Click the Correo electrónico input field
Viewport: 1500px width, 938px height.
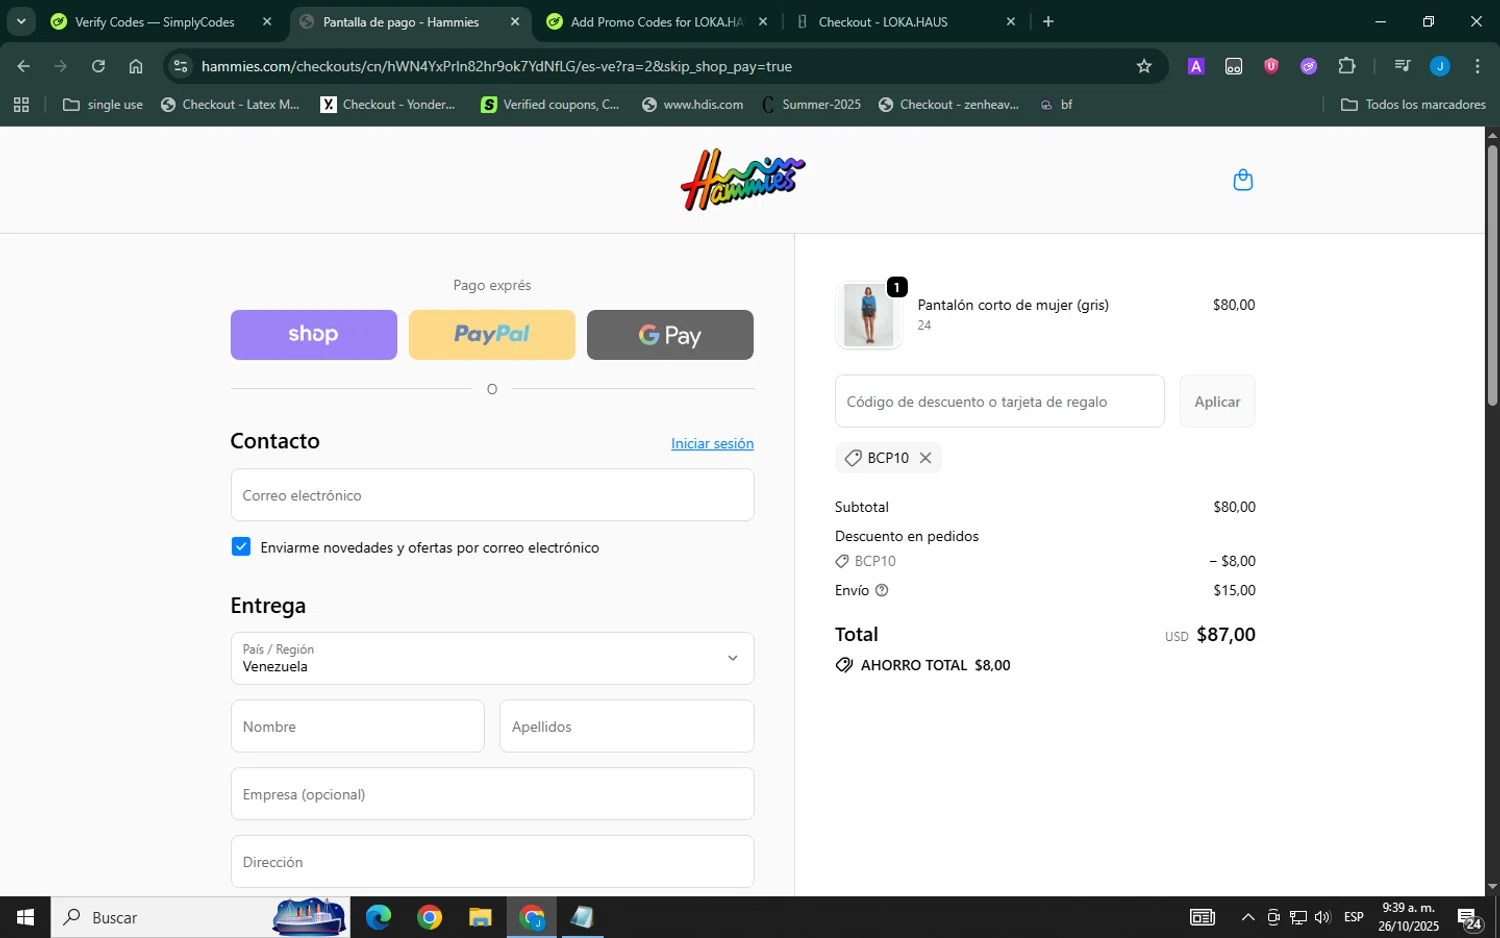492,495
